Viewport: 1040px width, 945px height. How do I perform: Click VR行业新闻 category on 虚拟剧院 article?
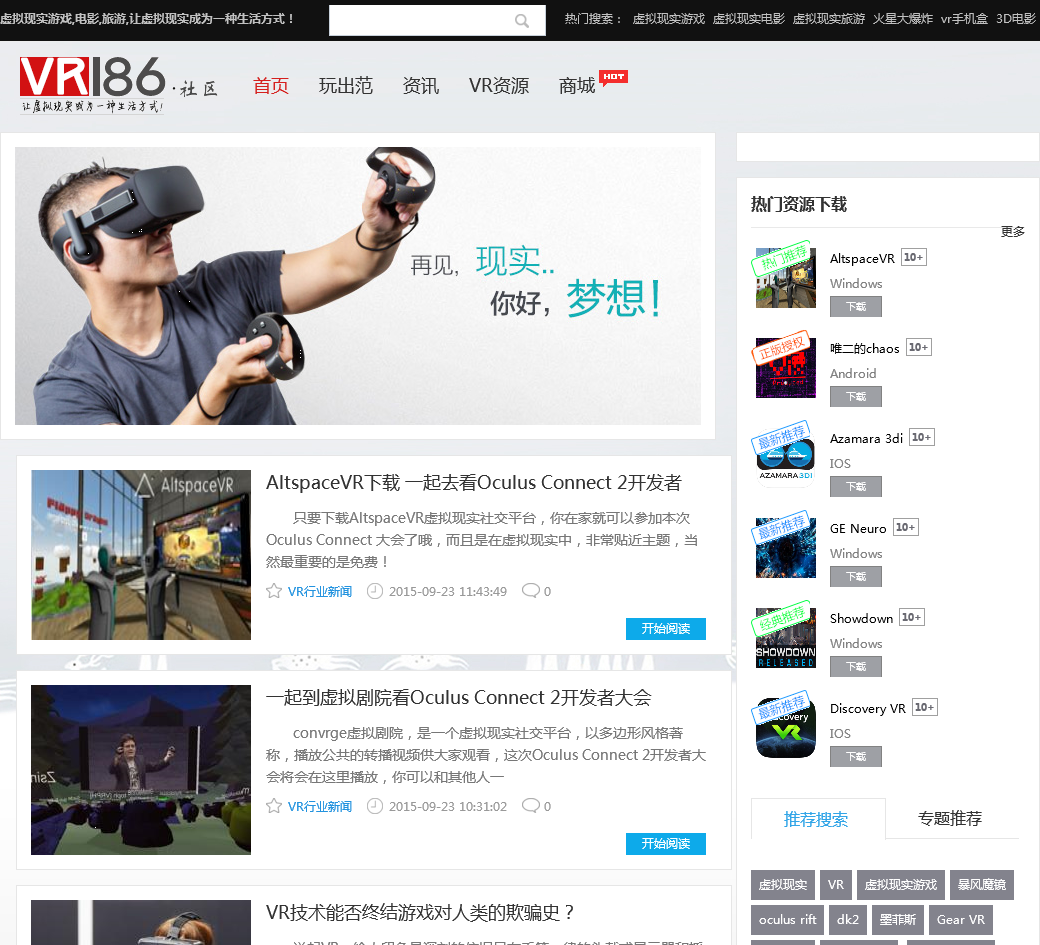[x=320, y=806]
